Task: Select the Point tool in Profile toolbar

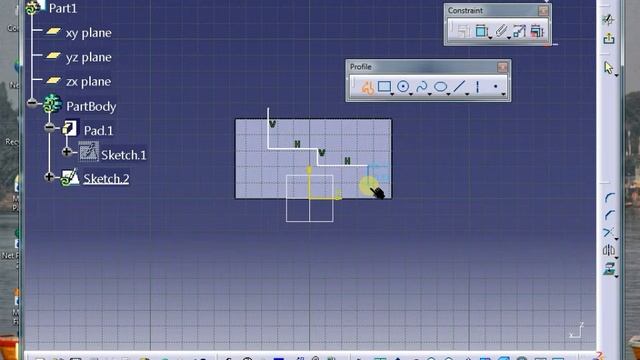Action: click(x=496, y=87)
